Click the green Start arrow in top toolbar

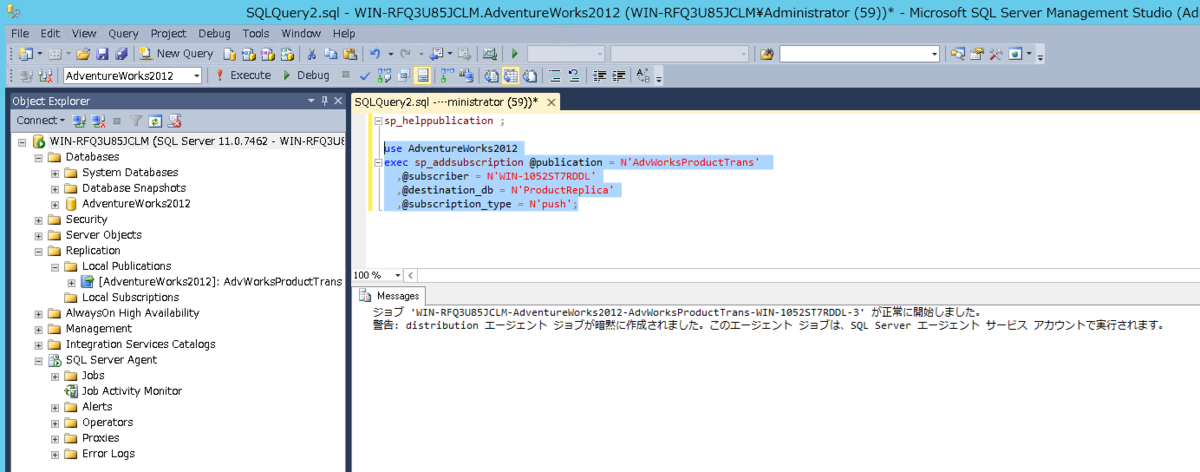tap(514, 53)
